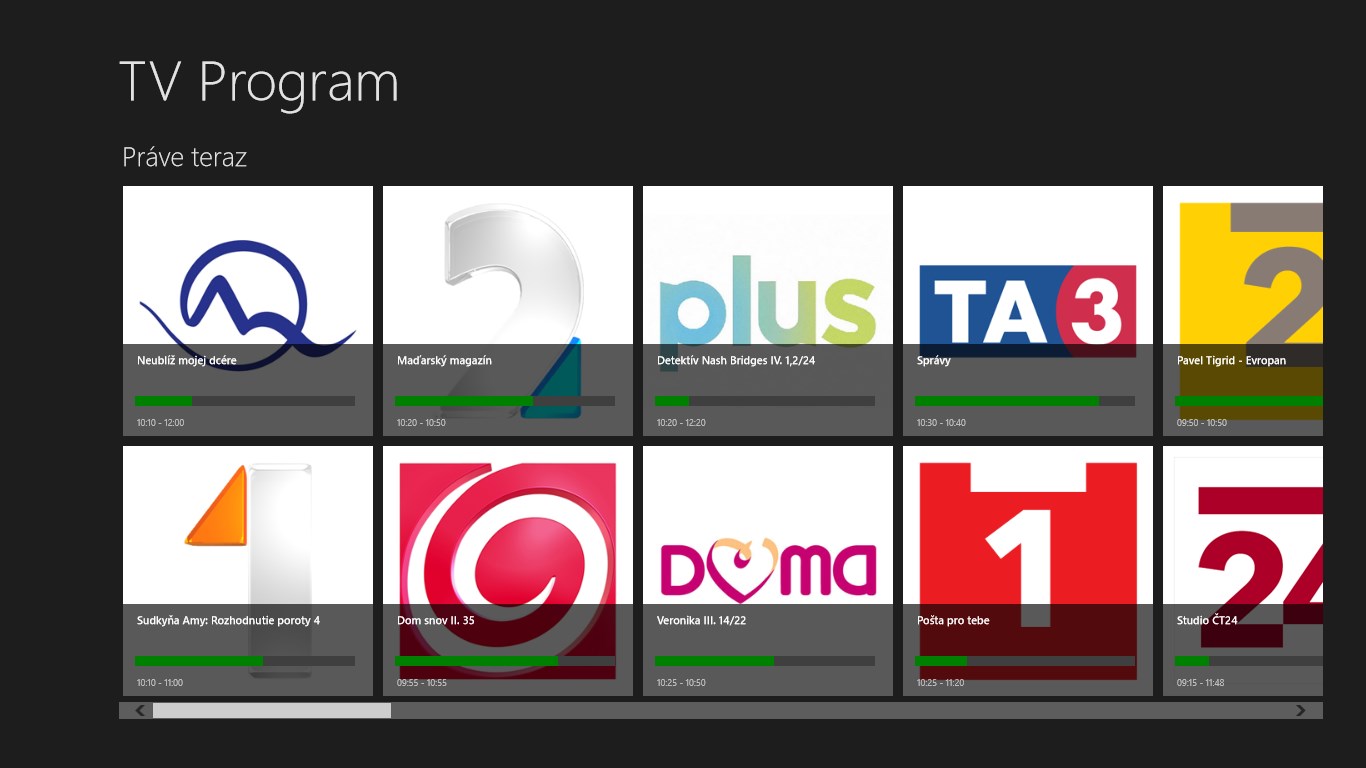Click the horizontal scrollbar thumb

coord(271,711)
